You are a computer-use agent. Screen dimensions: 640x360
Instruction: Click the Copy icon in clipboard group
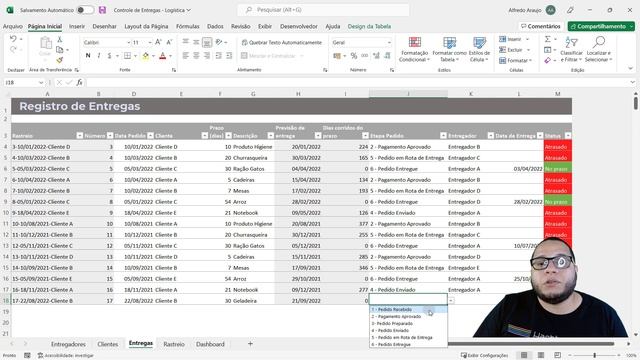pyautogui.click(x=60, y=50)
